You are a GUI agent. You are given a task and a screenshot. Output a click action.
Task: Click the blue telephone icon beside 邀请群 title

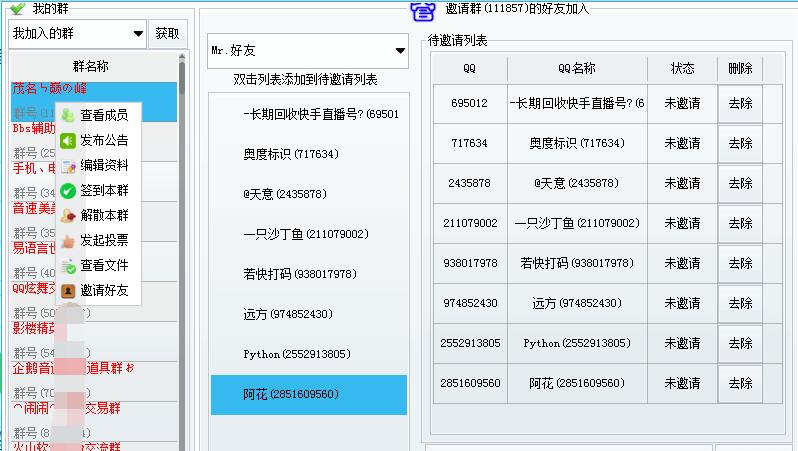coord(423,11)
